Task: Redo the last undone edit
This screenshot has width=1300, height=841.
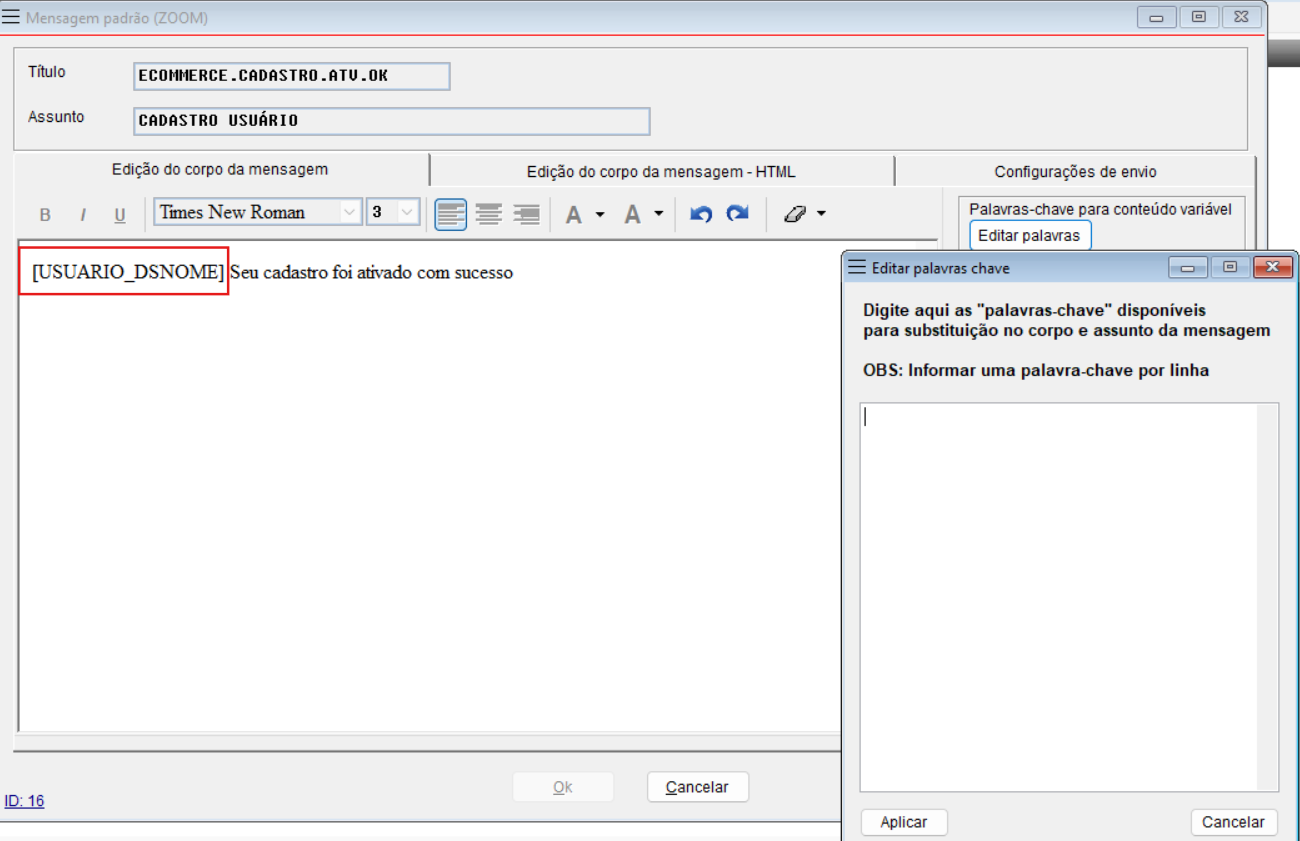Action: click(x=738, y=214)
